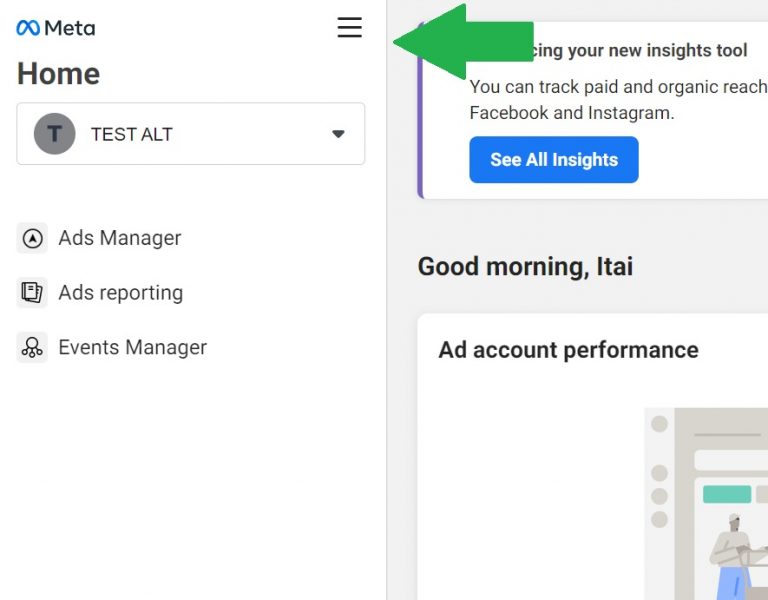Click the Ads reporting document icon
This screenshot has height=600, width=768.
32,293
